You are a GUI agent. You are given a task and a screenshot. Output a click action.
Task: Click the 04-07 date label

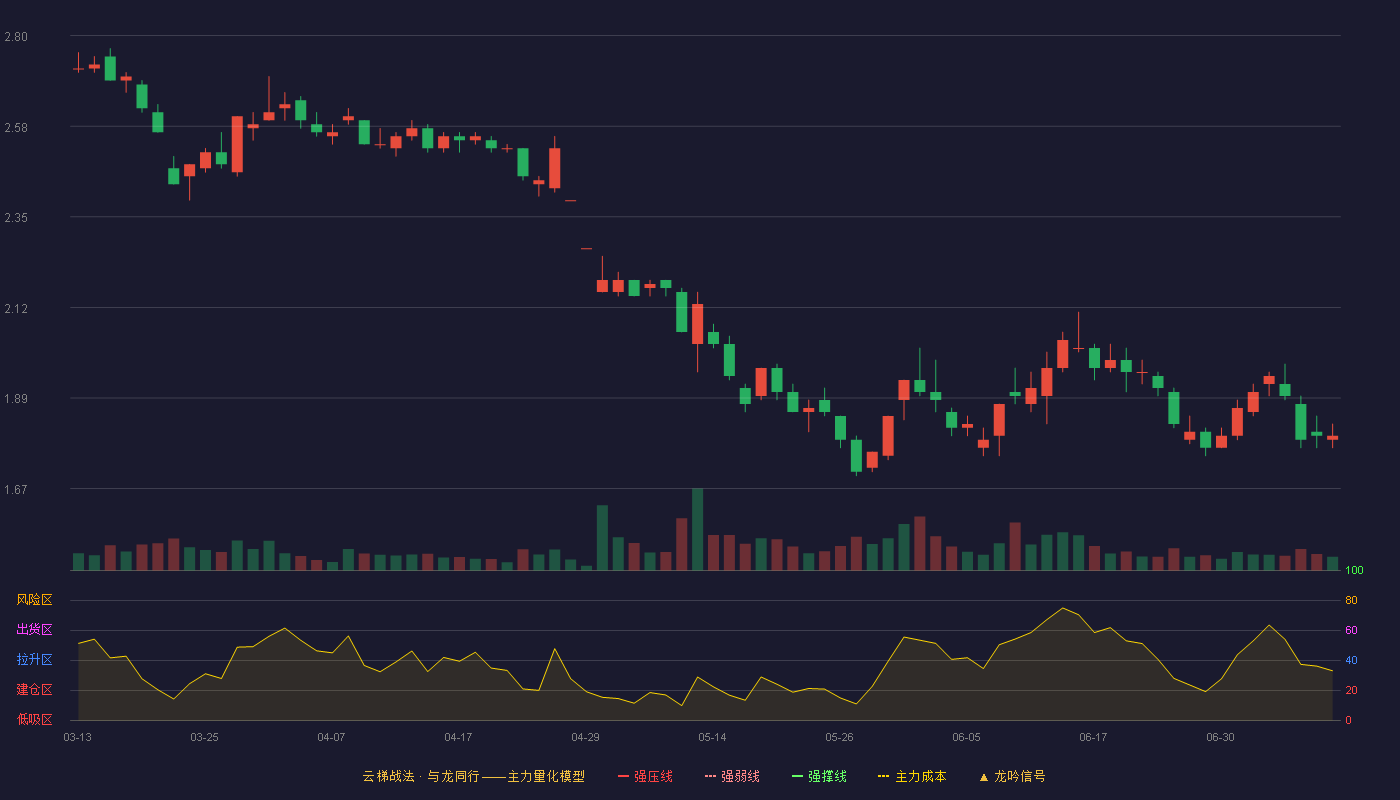[x=331, y=737]
